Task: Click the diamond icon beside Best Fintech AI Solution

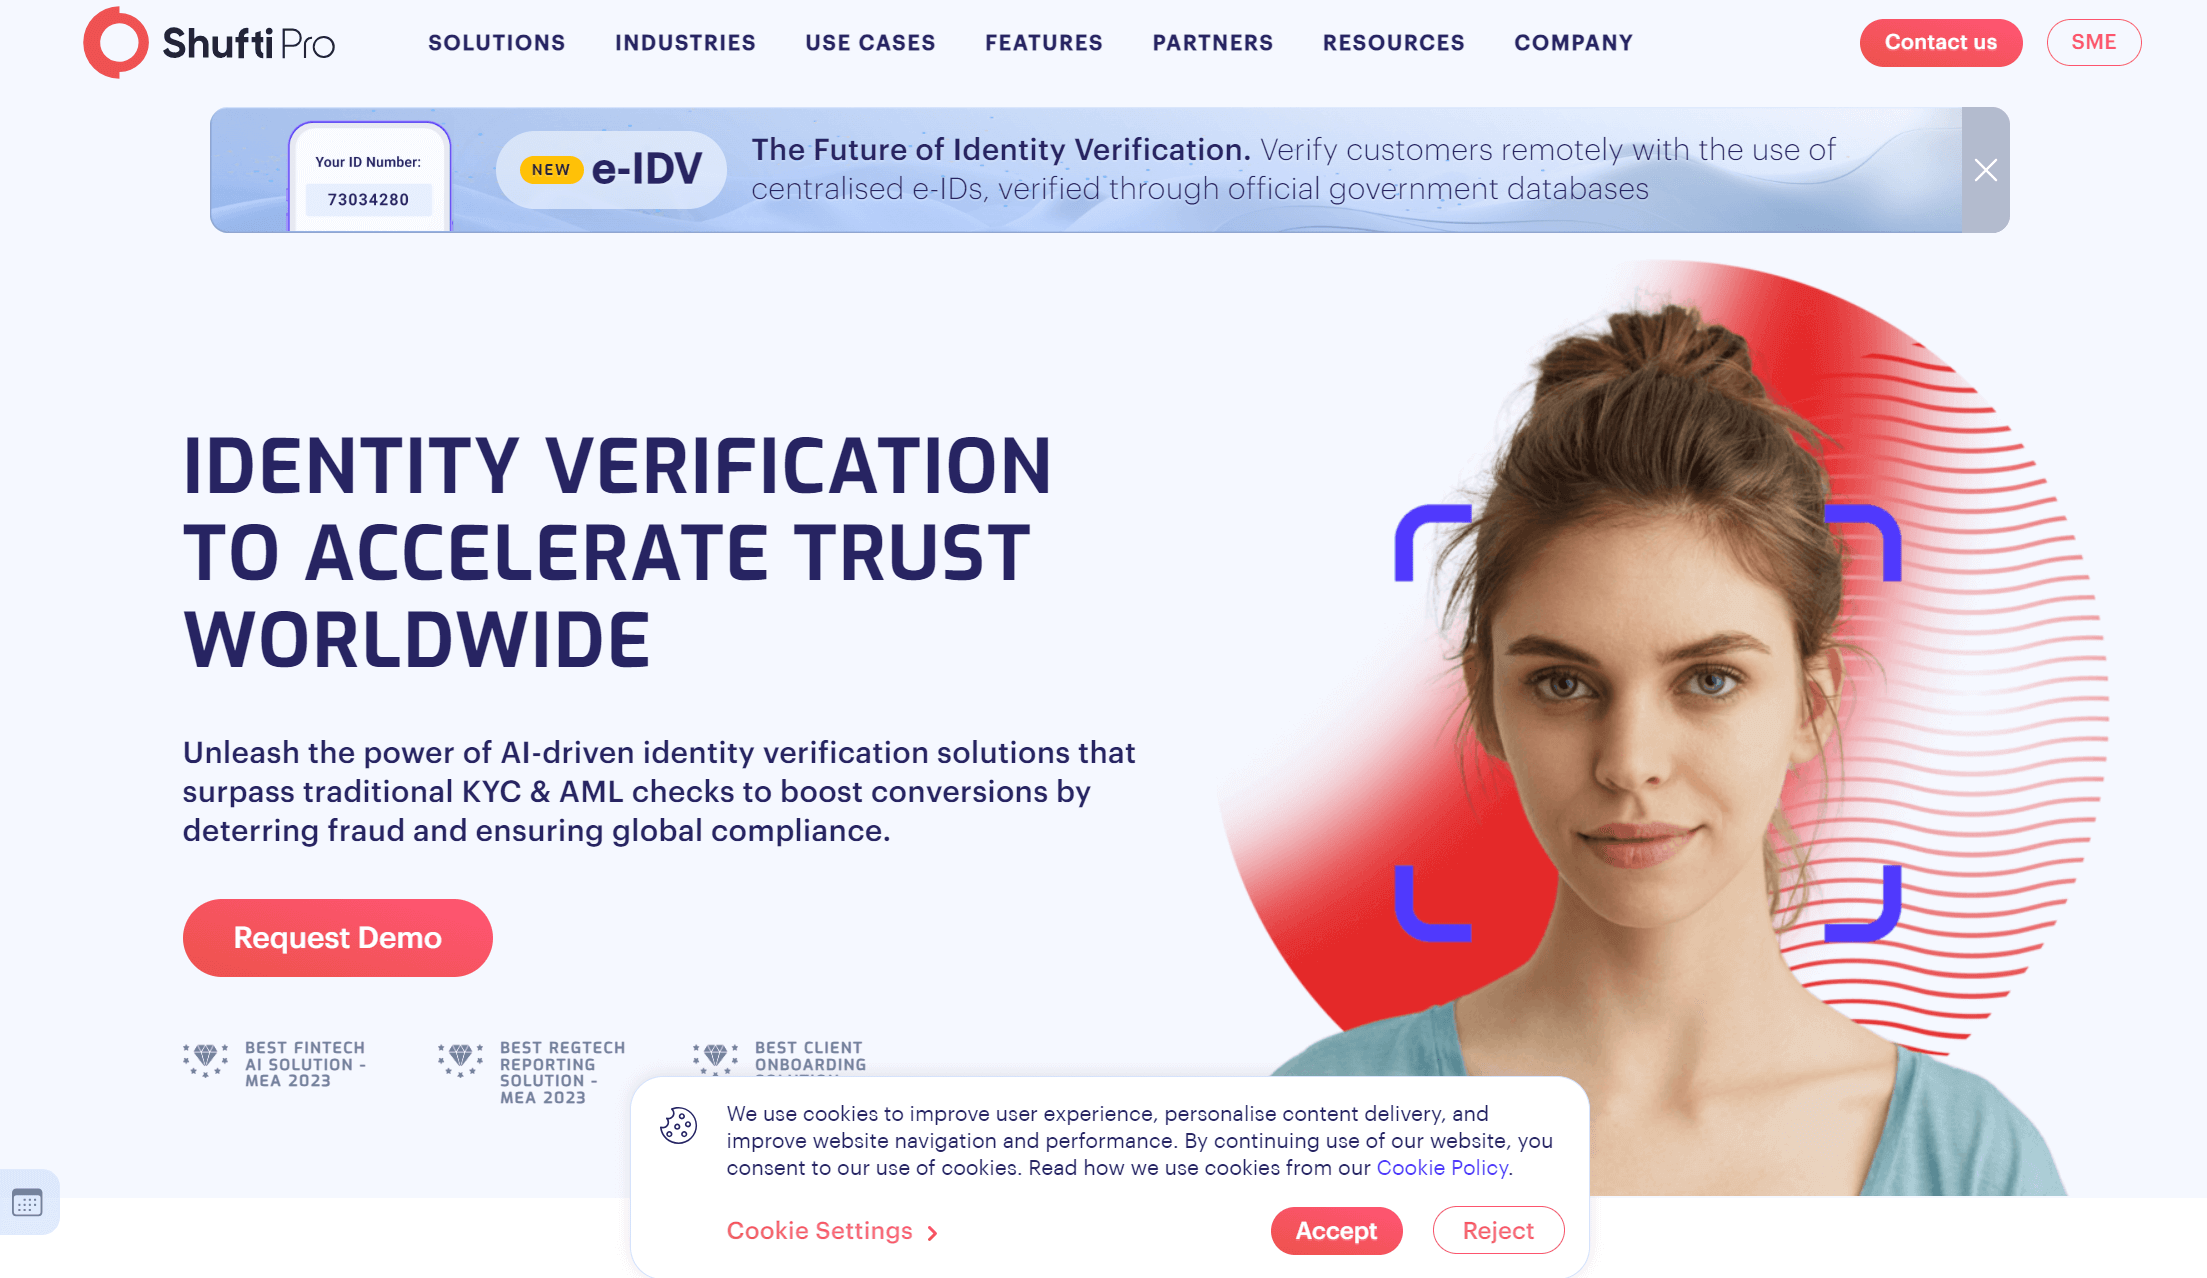Action: pyautogui.click(x=205, y=1058)
